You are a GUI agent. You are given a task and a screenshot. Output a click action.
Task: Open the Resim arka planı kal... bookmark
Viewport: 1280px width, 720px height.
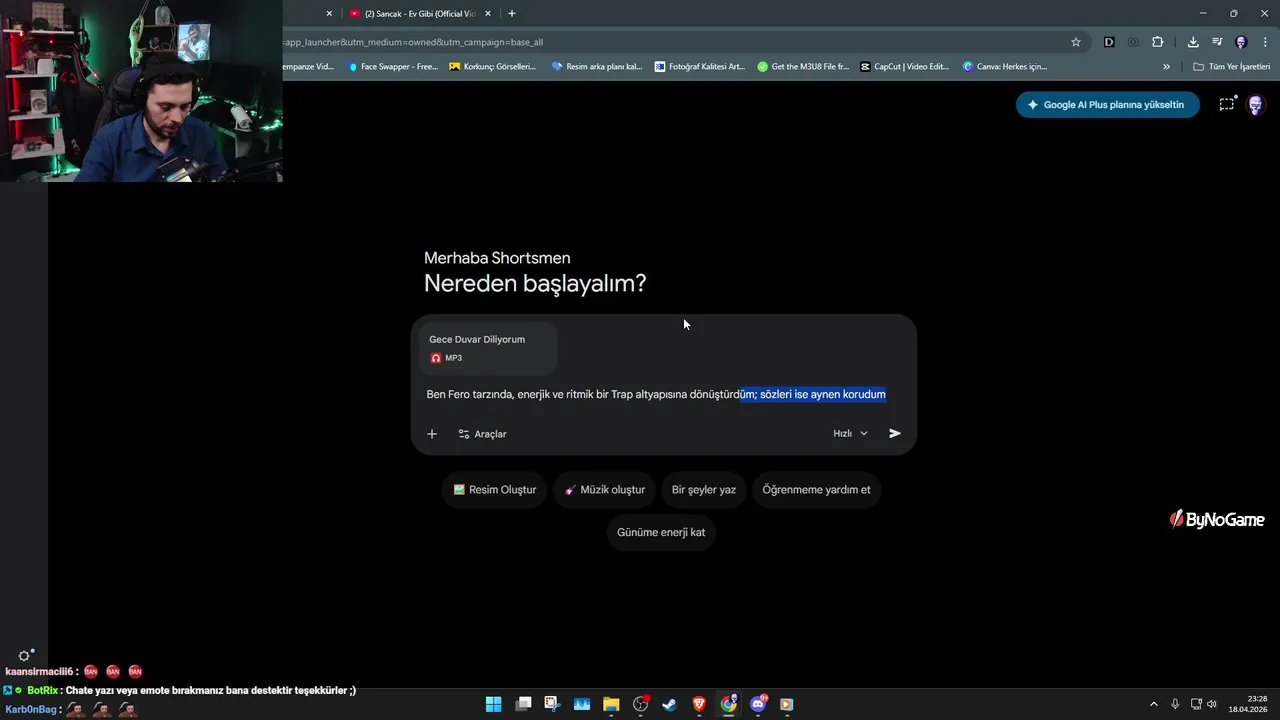click(597, 67)
